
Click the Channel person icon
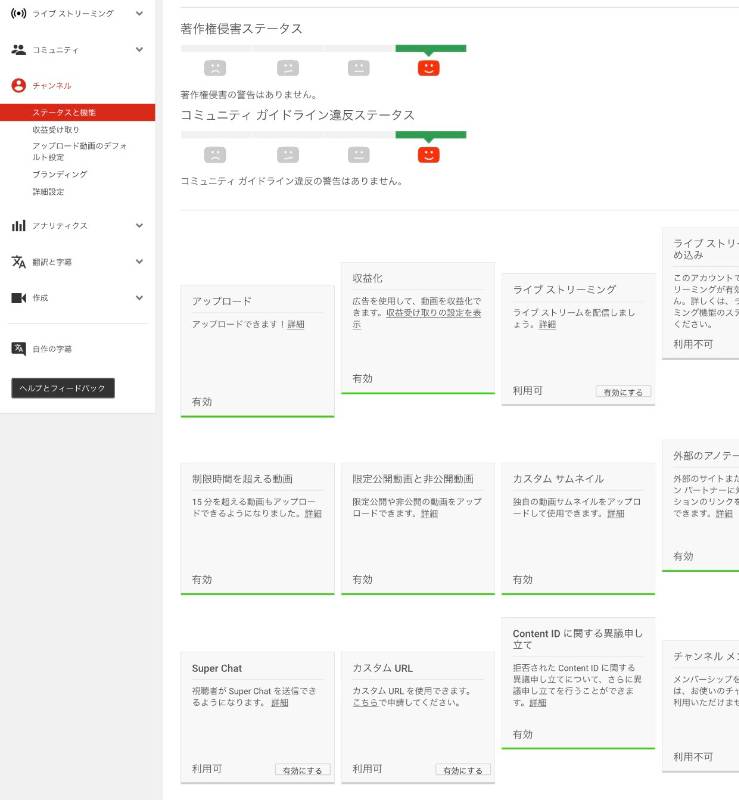19,85
